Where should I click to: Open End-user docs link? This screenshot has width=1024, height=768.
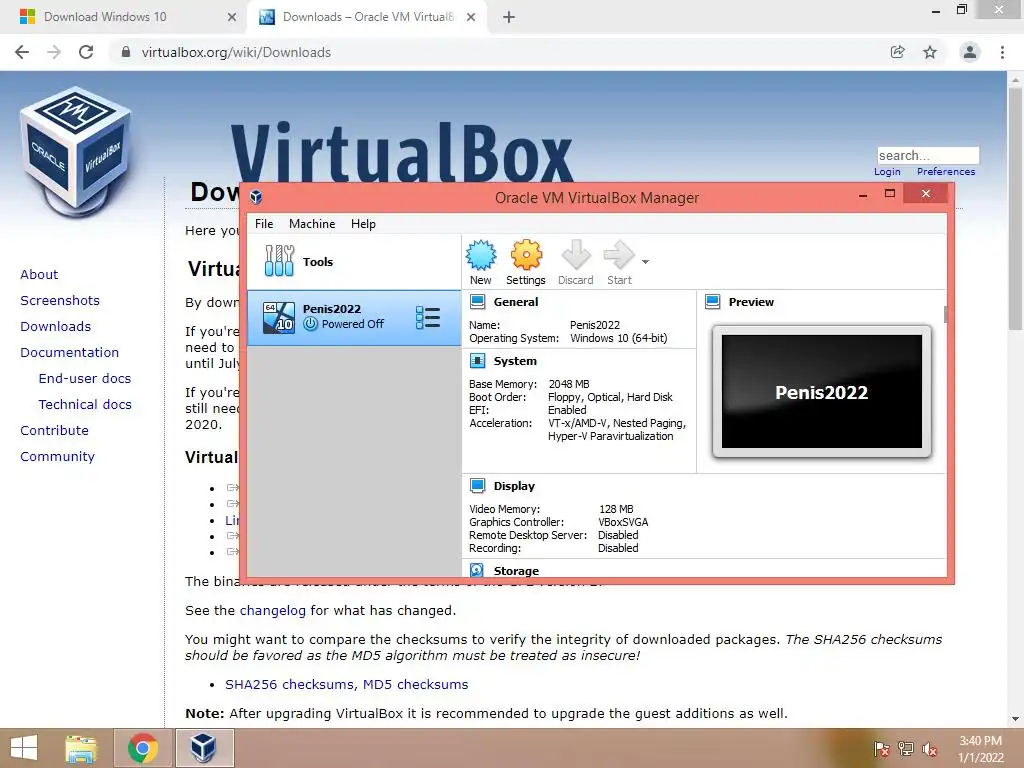coord(85,379)
